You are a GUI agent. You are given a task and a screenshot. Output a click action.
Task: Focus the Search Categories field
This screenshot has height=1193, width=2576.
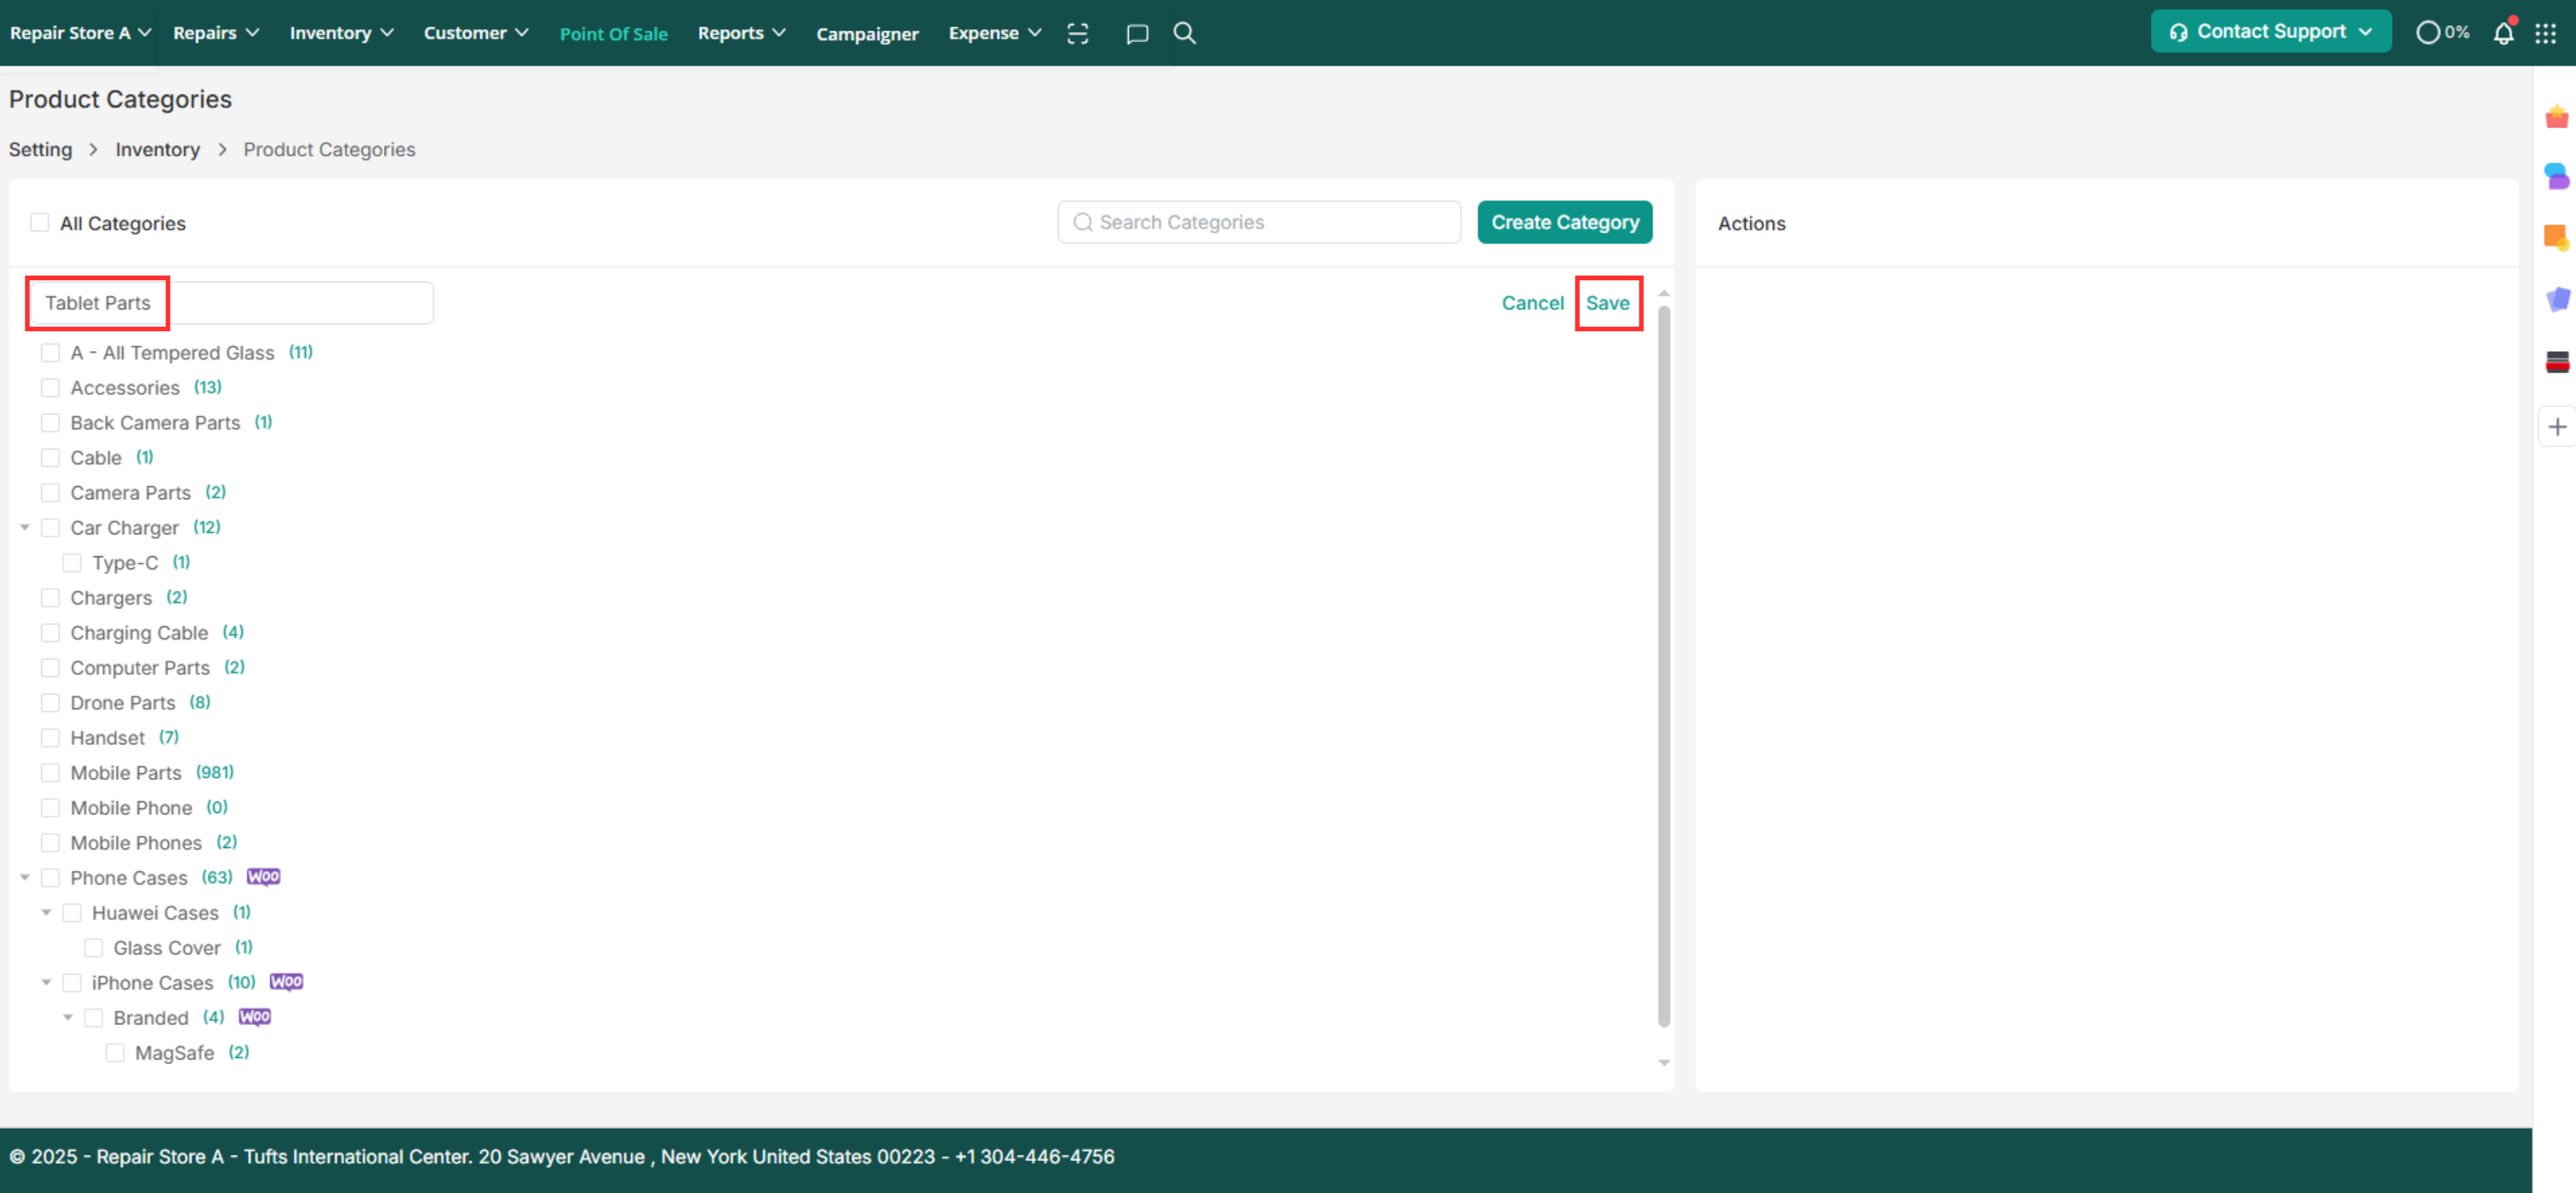(1259, 222)
